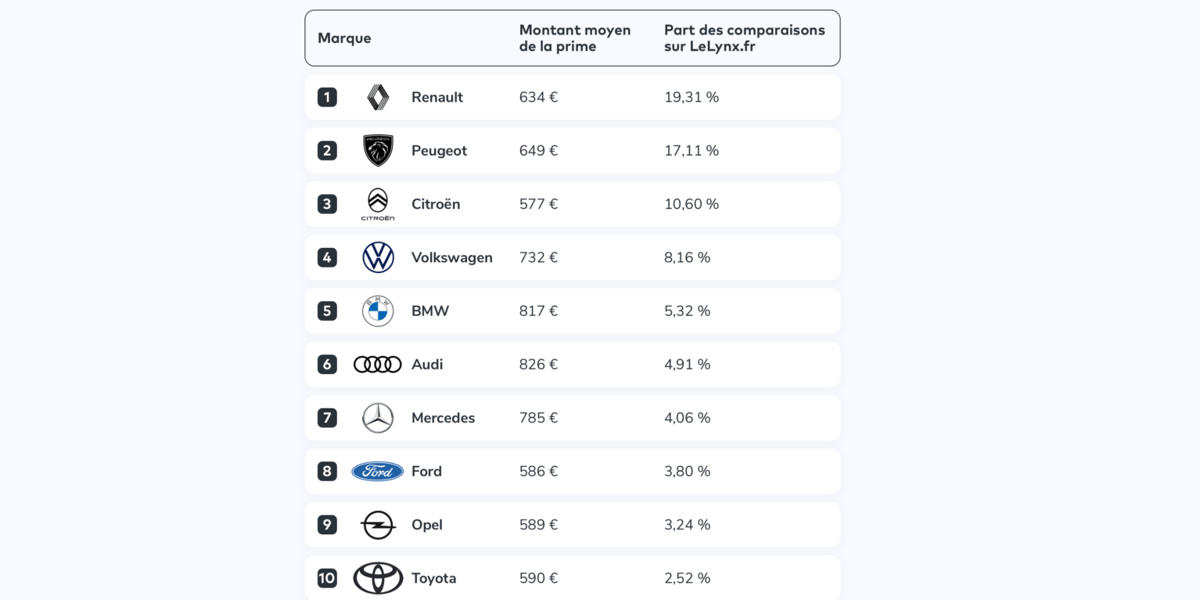Click the Peugeot lion shield logo
This screenshot has height=600, width=1200.
coord(378,151)
